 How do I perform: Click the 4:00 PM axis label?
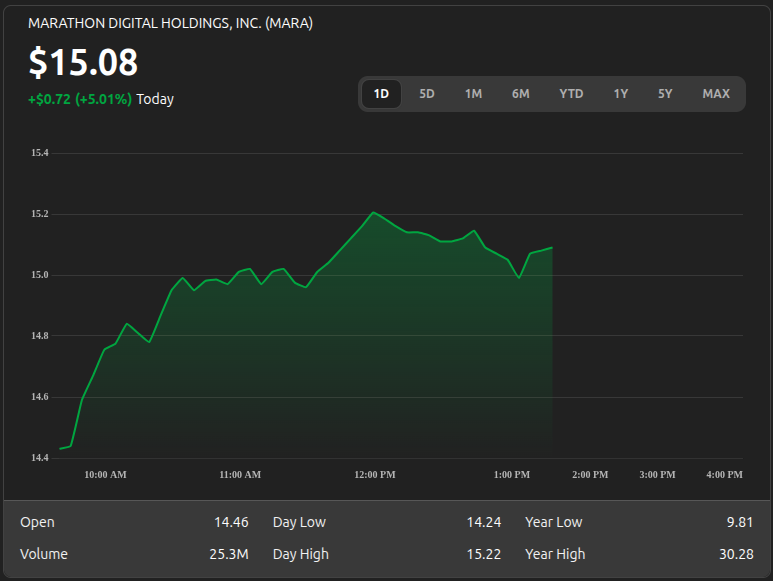pos(724,475)
